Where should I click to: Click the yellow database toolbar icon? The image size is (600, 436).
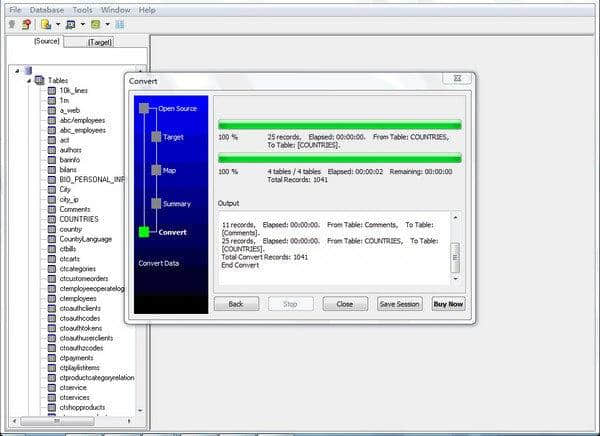coord(46,23)
